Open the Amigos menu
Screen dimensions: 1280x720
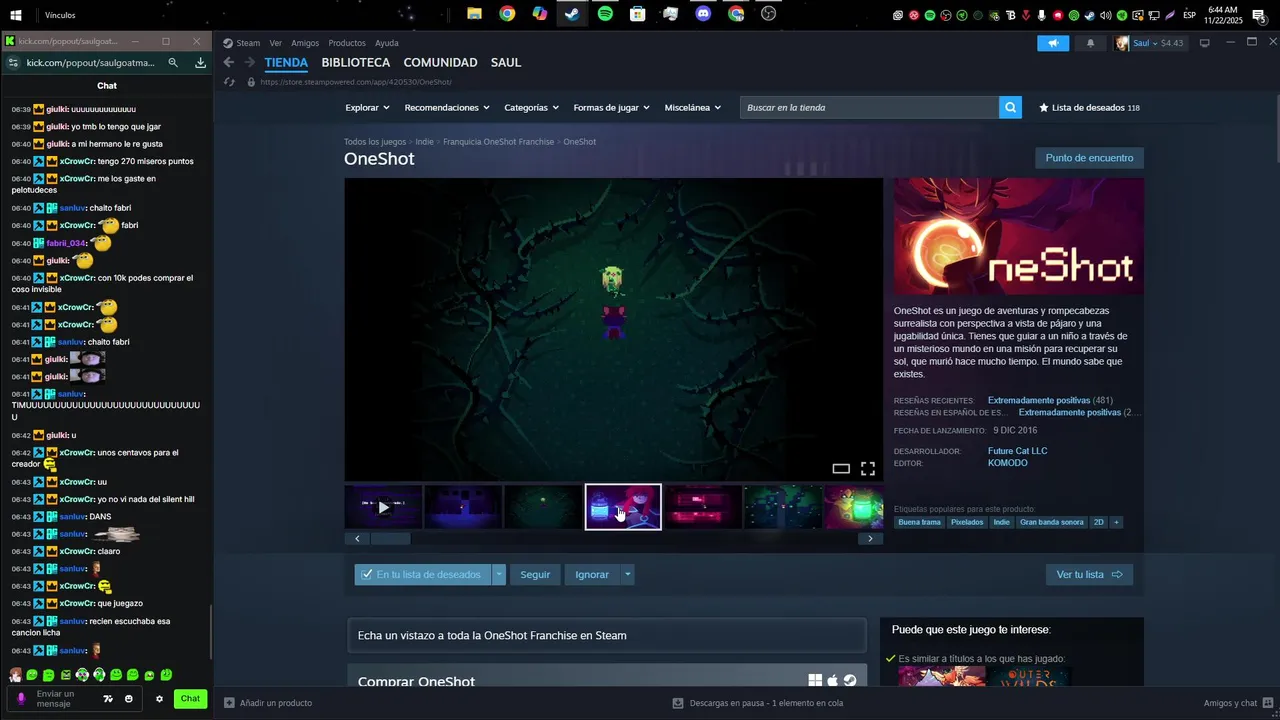[x=305, y=43]
